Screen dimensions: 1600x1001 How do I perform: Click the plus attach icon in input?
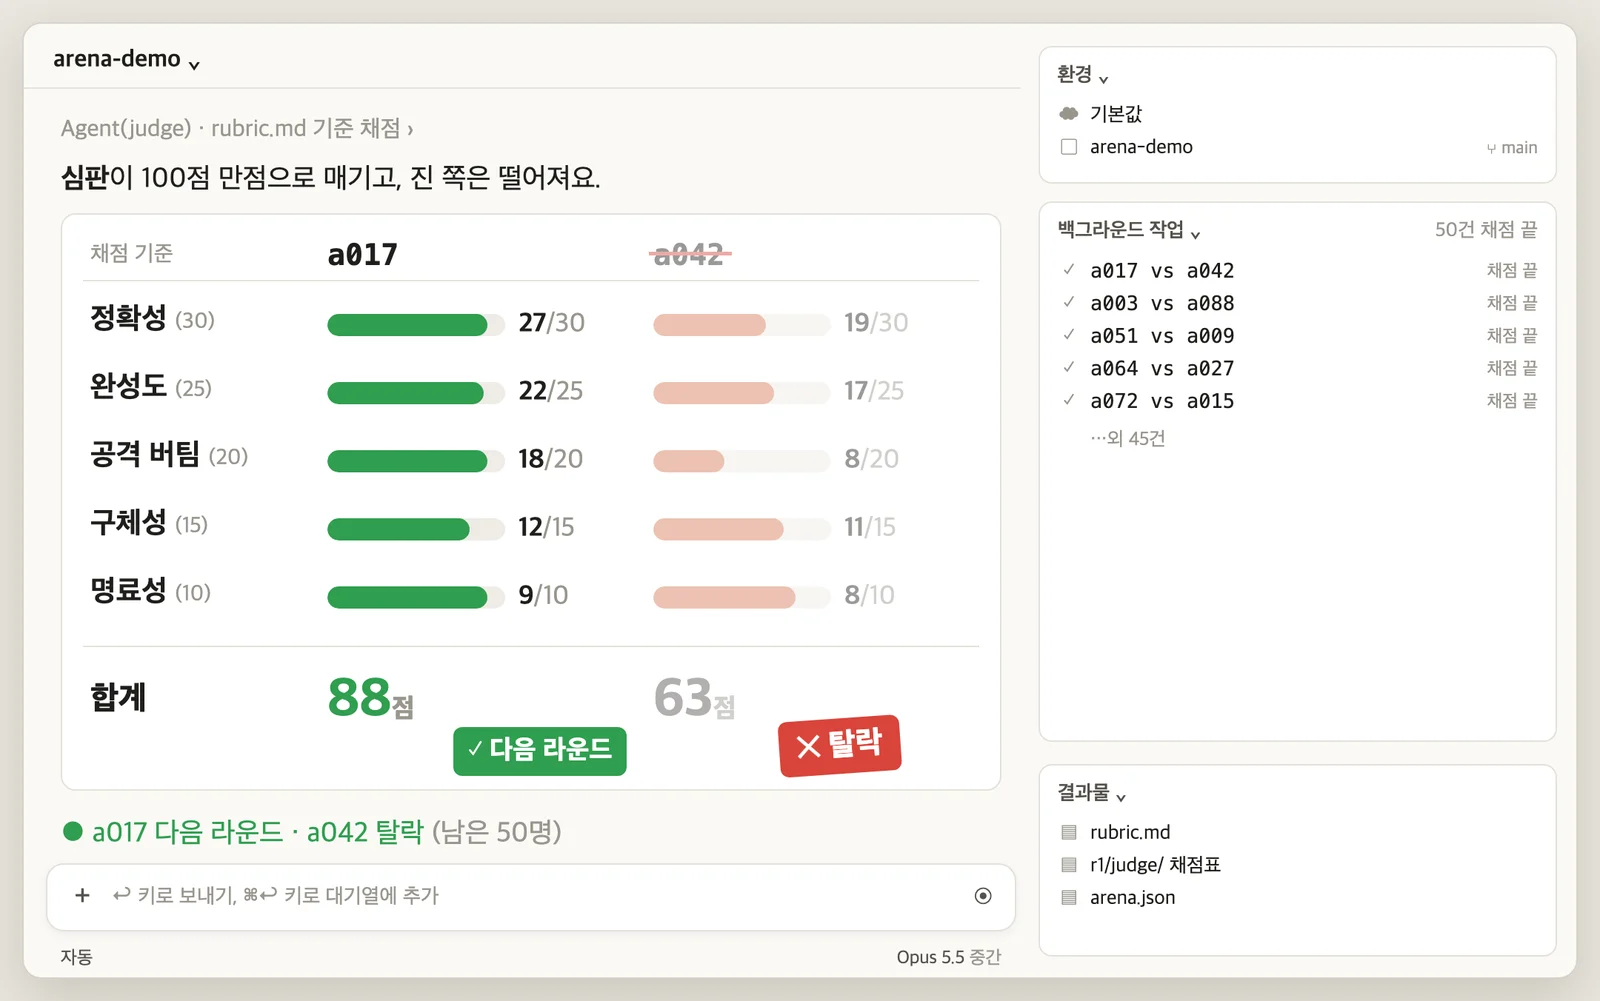[x=82, y=895]
